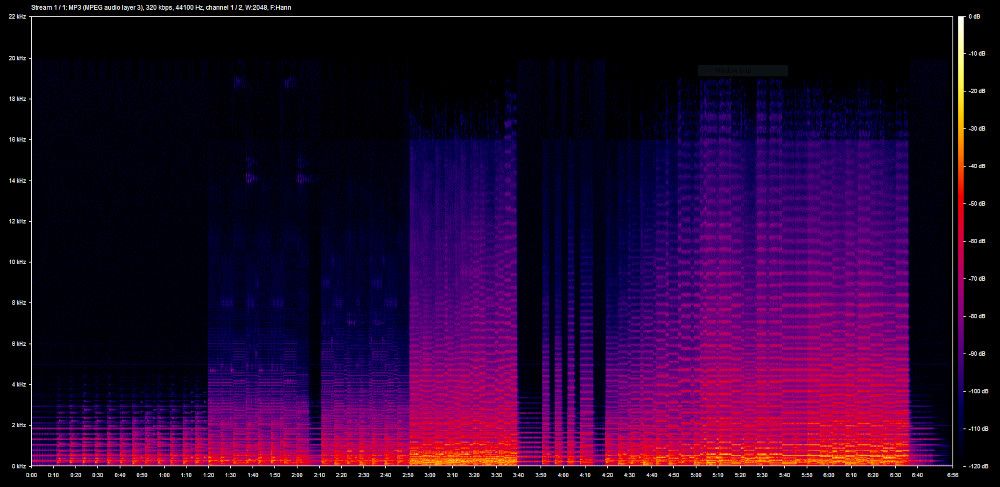Click the '6 kHz' frequency axis label
The image size is (1000, 487).
click(18, 344)
